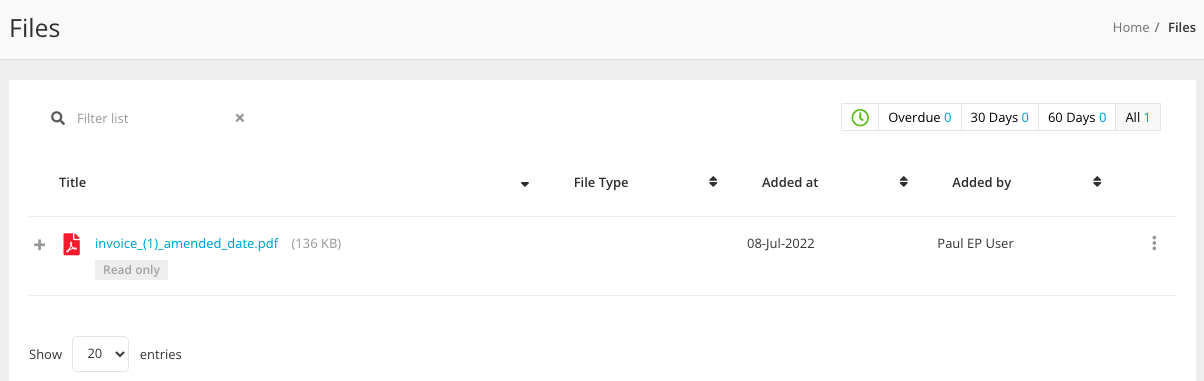Click the Read only badge
Viewport: 1204px width, 381px height.
(132, 270)
